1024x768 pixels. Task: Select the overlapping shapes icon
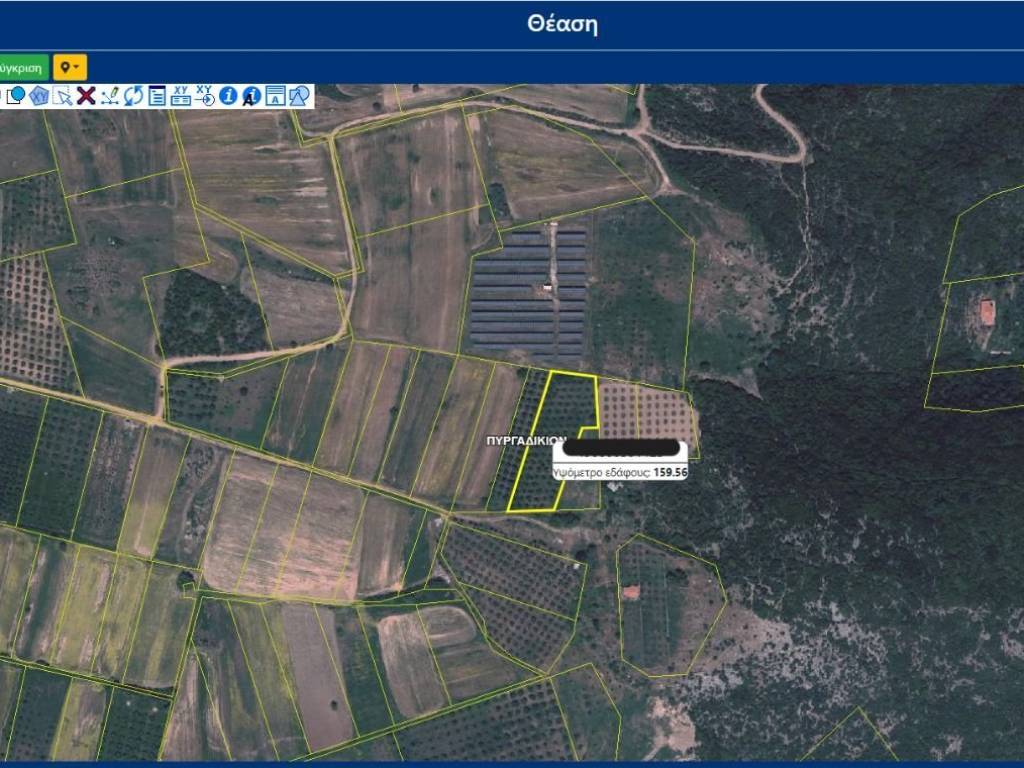pyautogui.click(x=299, y=97)
